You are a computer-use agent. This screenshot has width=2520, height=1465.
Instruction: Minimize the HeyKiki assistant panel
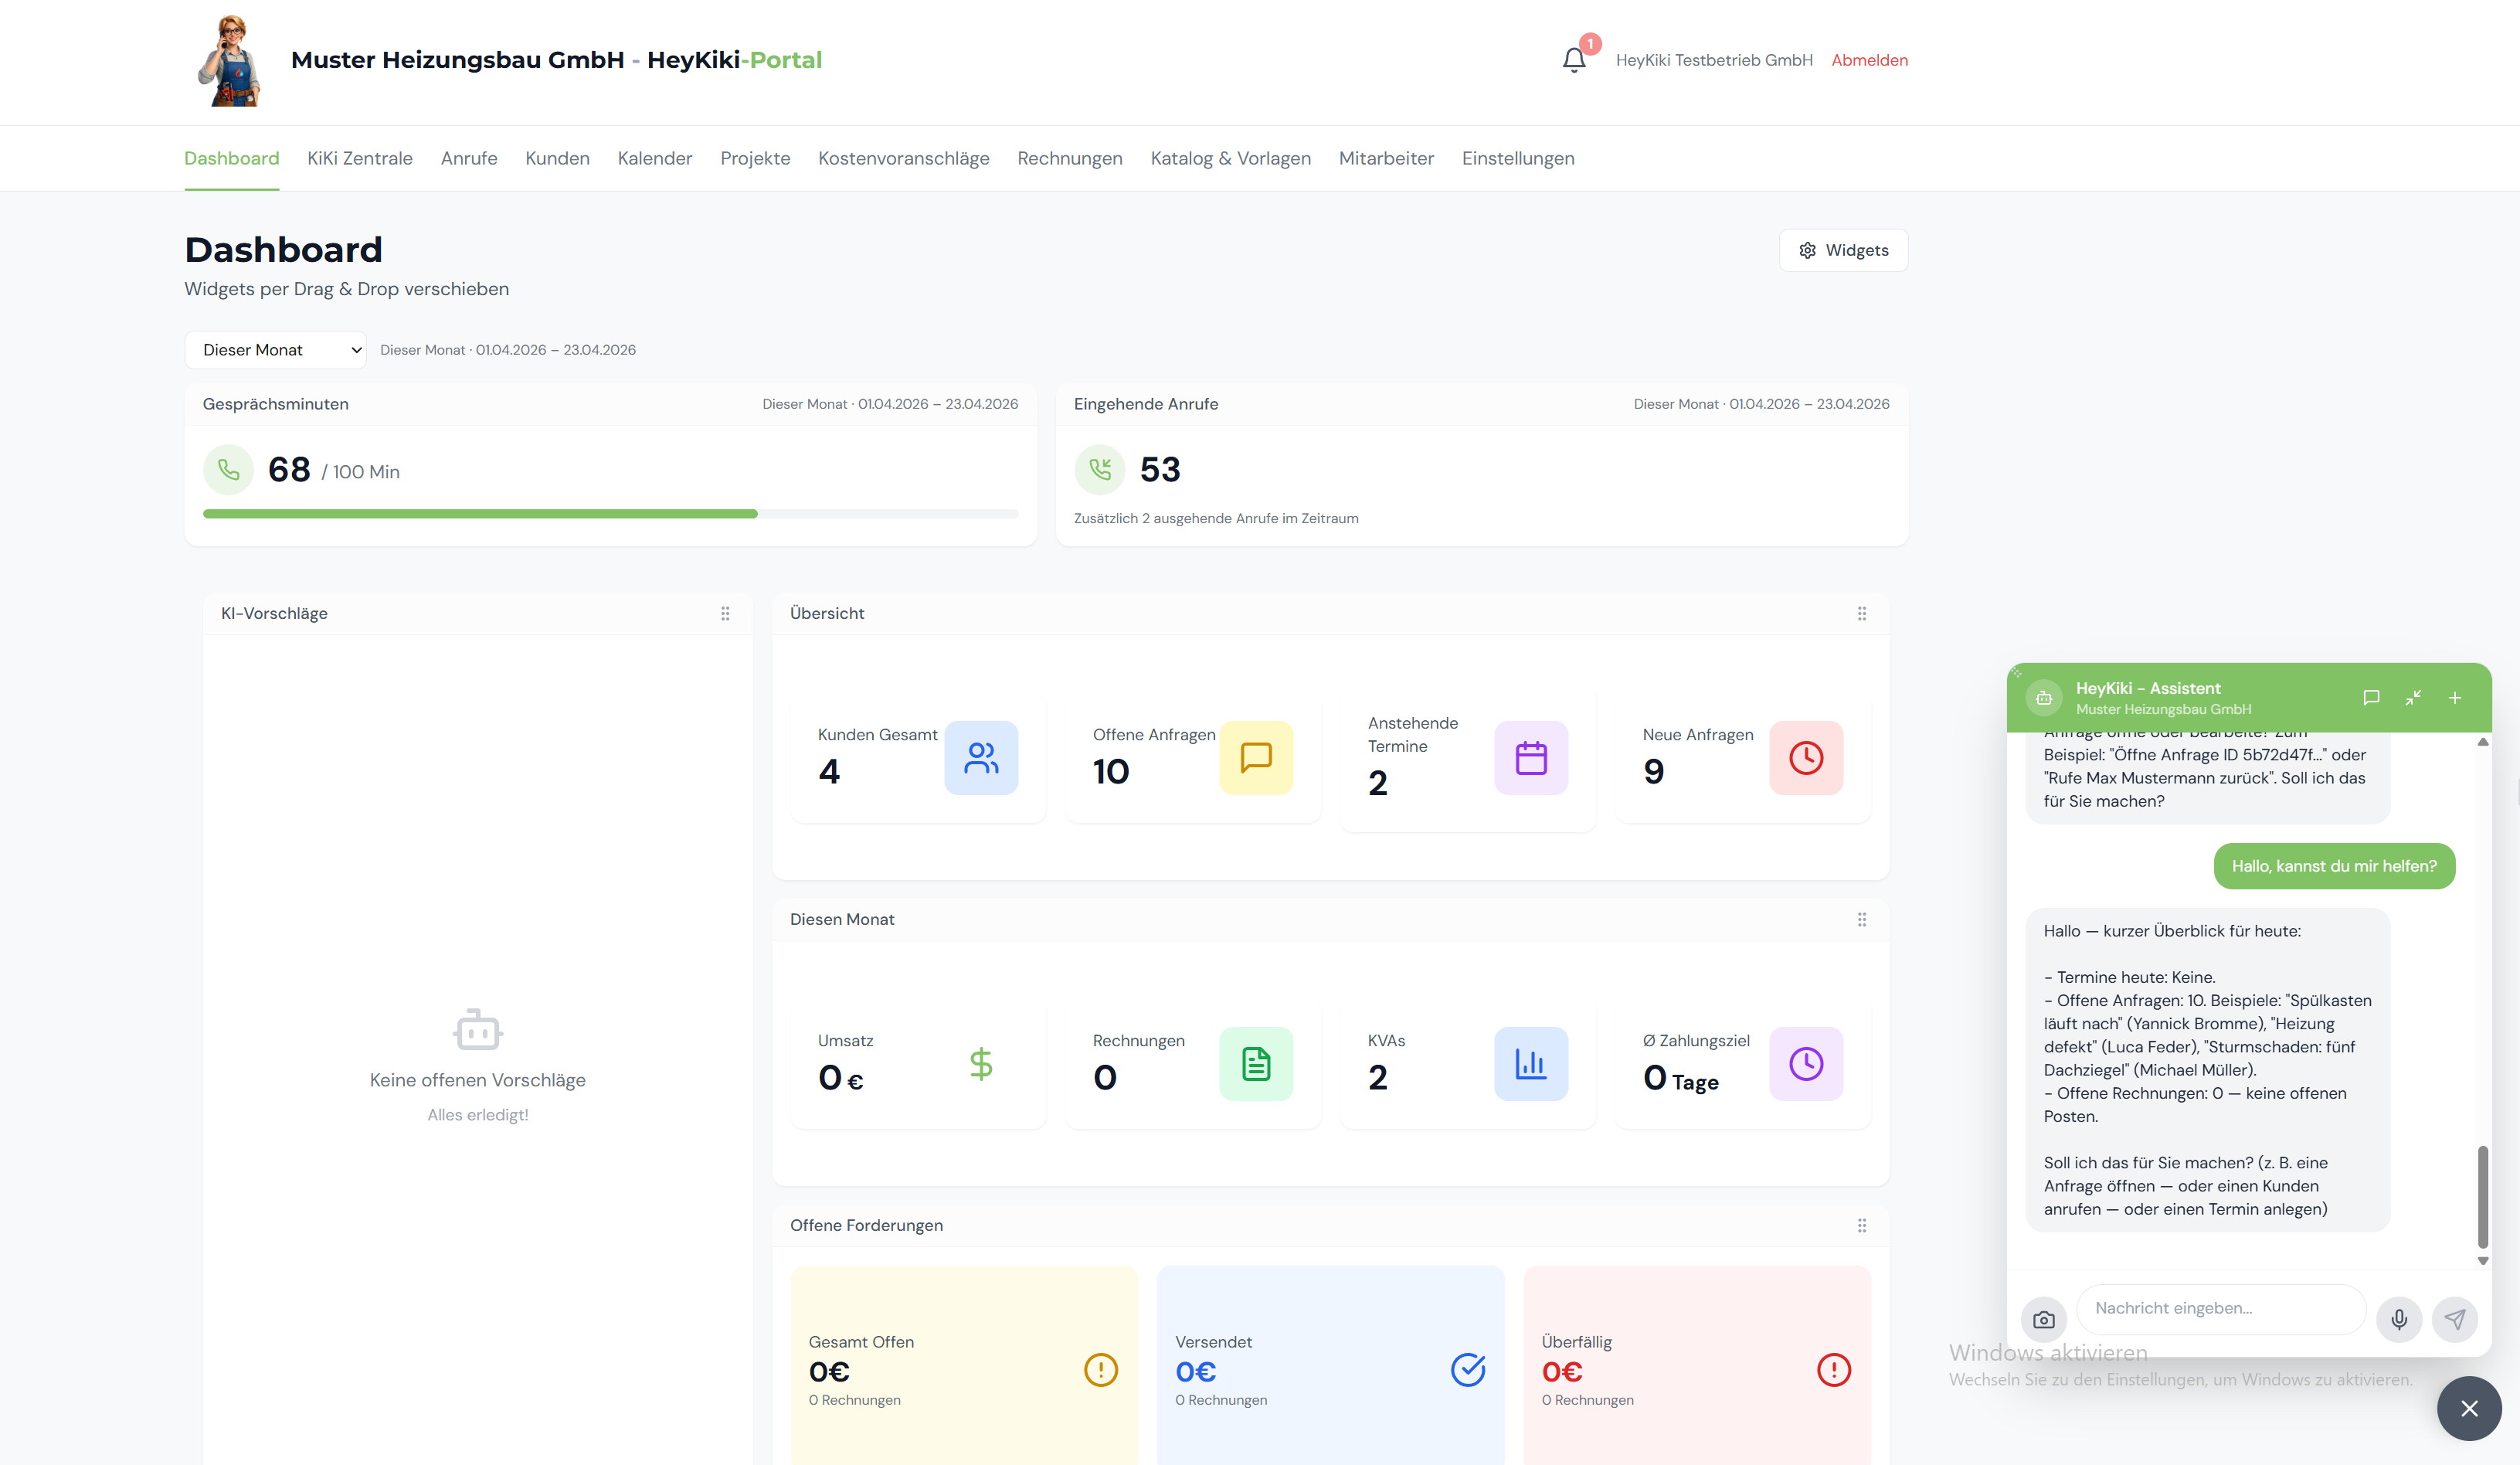tap(2413, 697)
